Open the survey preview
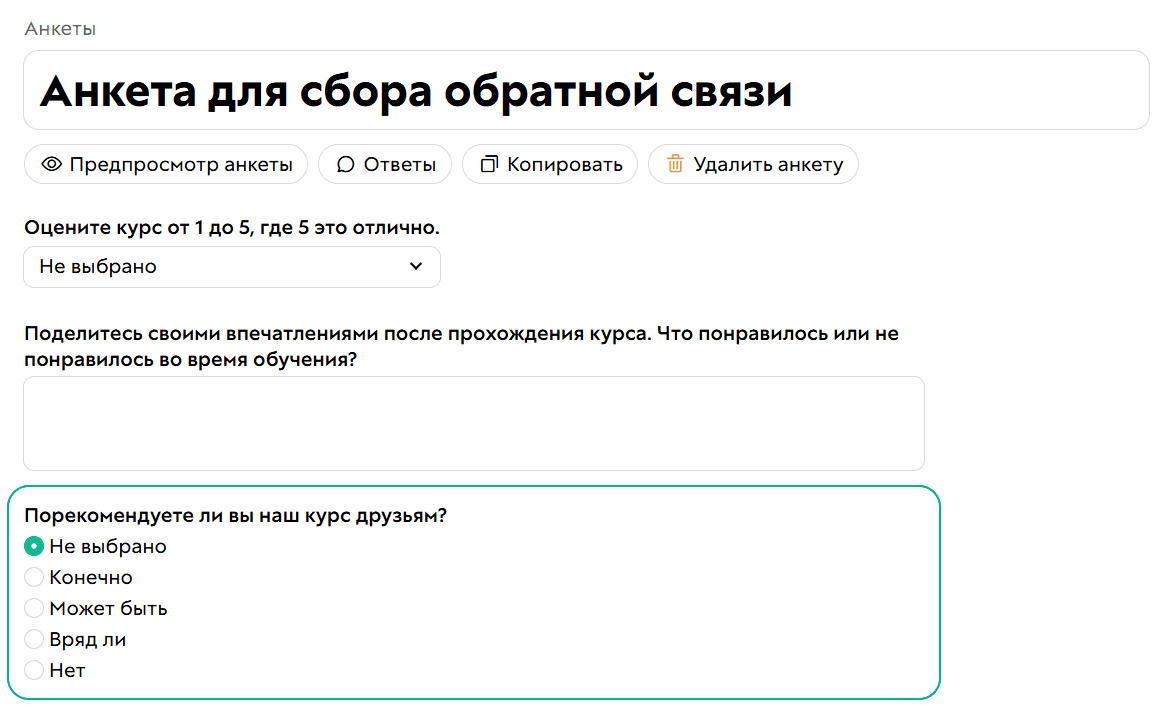The image size is (1174, 728). tap(165, 164)
